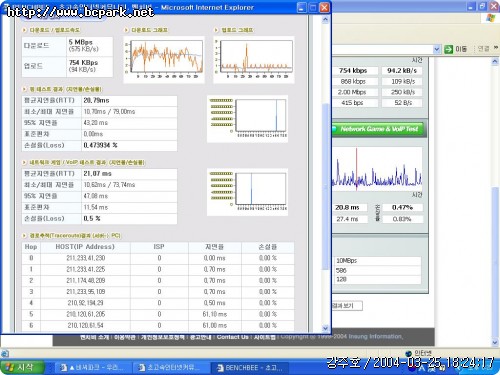The height and width of the screenshot is (375, 500).
Task: Click arrow icon beside 핑 테스트 결과 heading
Action: [x=25, y=89]
